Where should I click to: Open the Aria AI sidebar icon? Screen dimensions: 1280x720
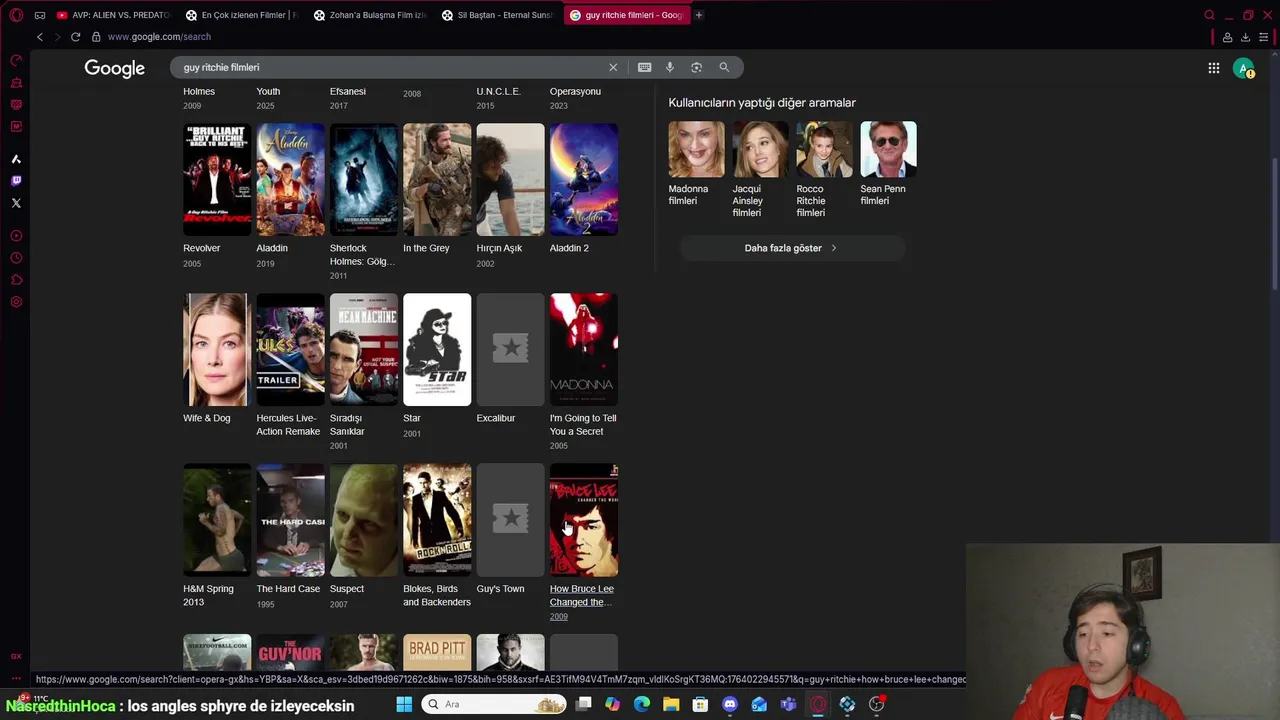pos(16,159)
